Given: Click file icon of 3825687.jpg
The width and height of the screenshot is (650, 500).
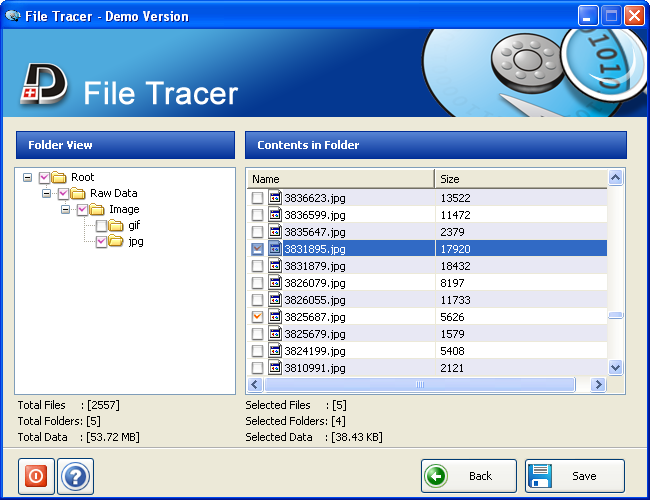Looking at the screenshot, I should click(275, 317).
